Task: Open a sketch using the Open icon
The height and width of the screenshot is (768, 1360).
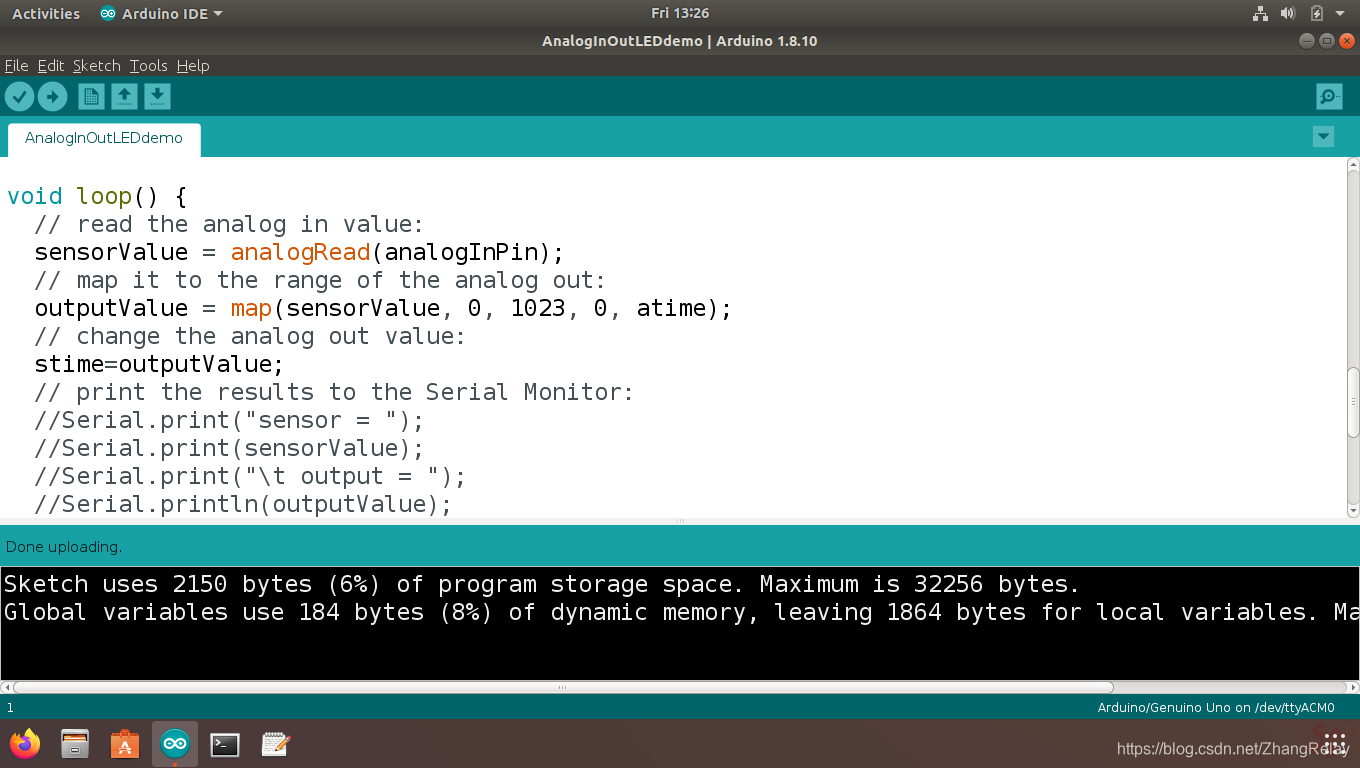Action: pyautogui.click(x=124, y=96)
